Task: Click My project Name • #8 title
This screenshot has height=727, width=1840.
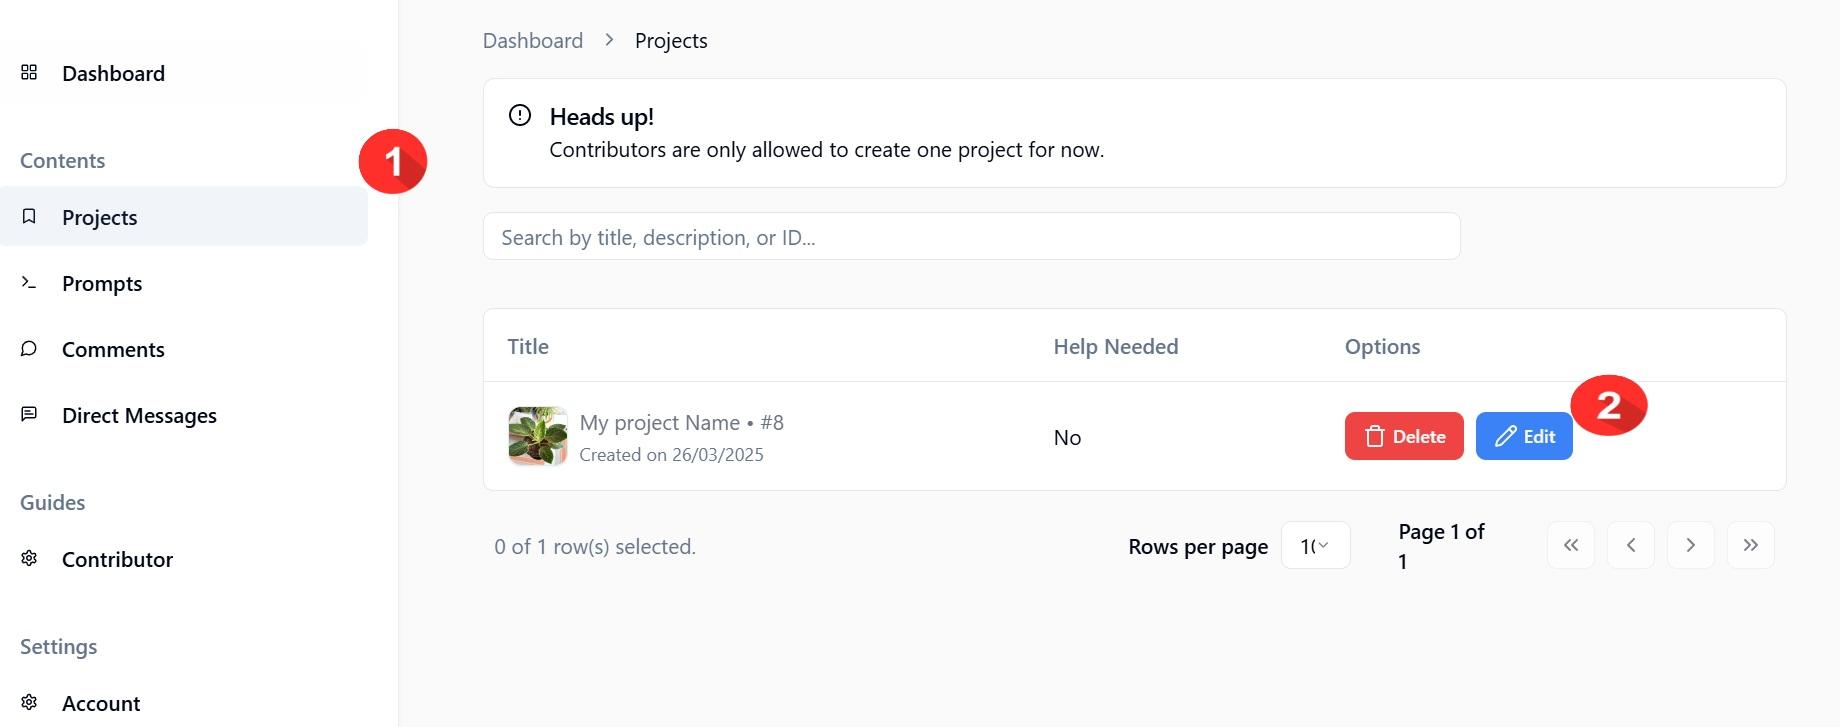Action: [681, 422]
